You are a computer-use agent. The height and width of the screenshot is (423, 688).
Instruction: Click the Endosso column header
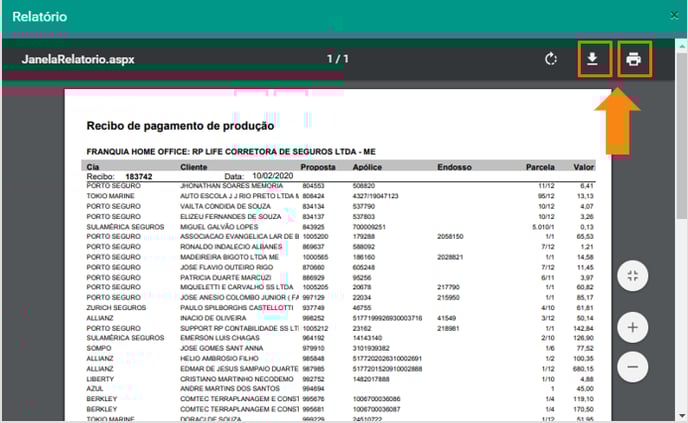pyautogui.click(x=454, y=167)
